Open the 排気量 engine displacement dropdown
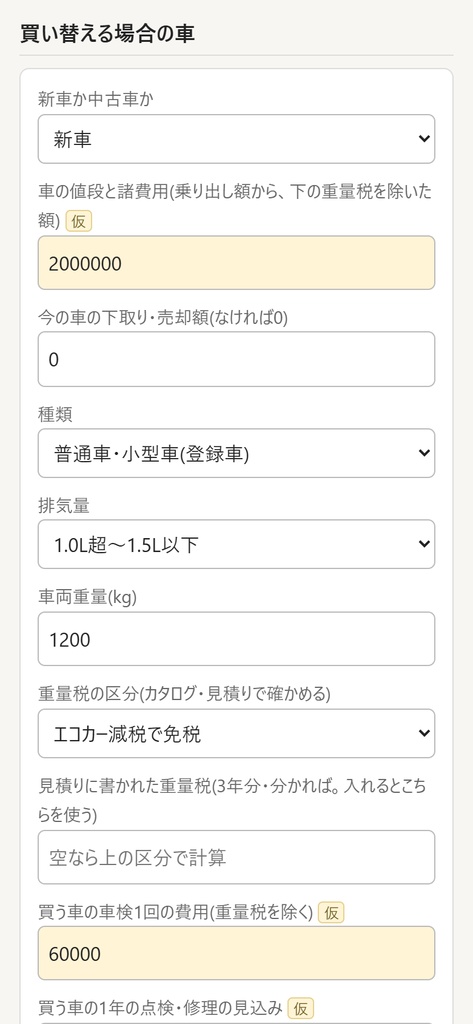This screenshot has height=1024, width=473. pyautogui.click(x=236, y=544)
